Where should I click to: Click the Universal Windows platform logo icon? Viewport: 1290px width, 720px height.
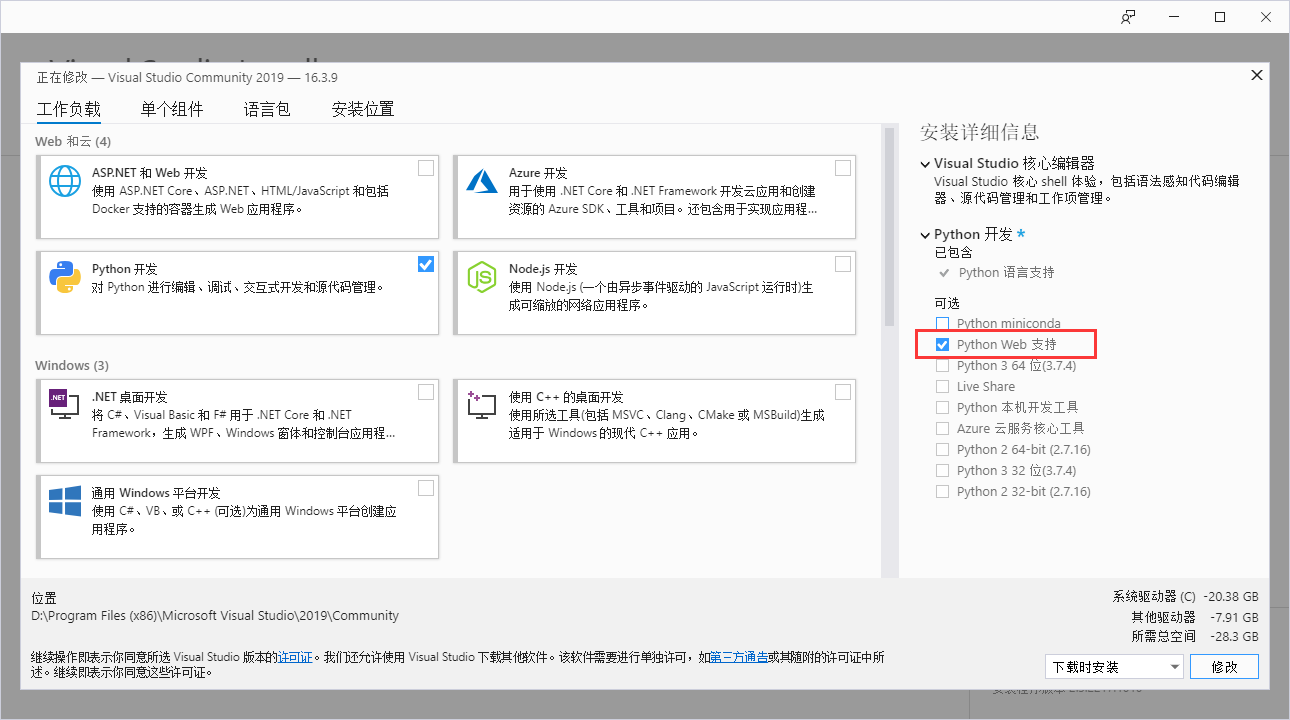coord(65,501)
